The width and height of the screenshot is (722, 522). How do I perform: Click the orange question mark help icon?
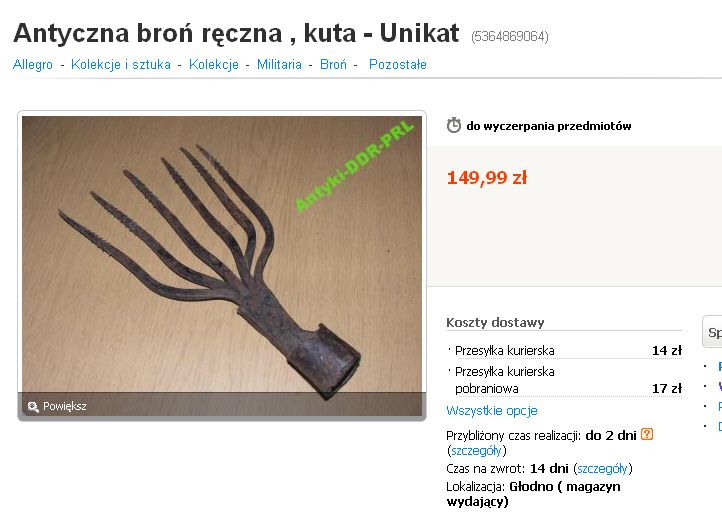(647, 434)
